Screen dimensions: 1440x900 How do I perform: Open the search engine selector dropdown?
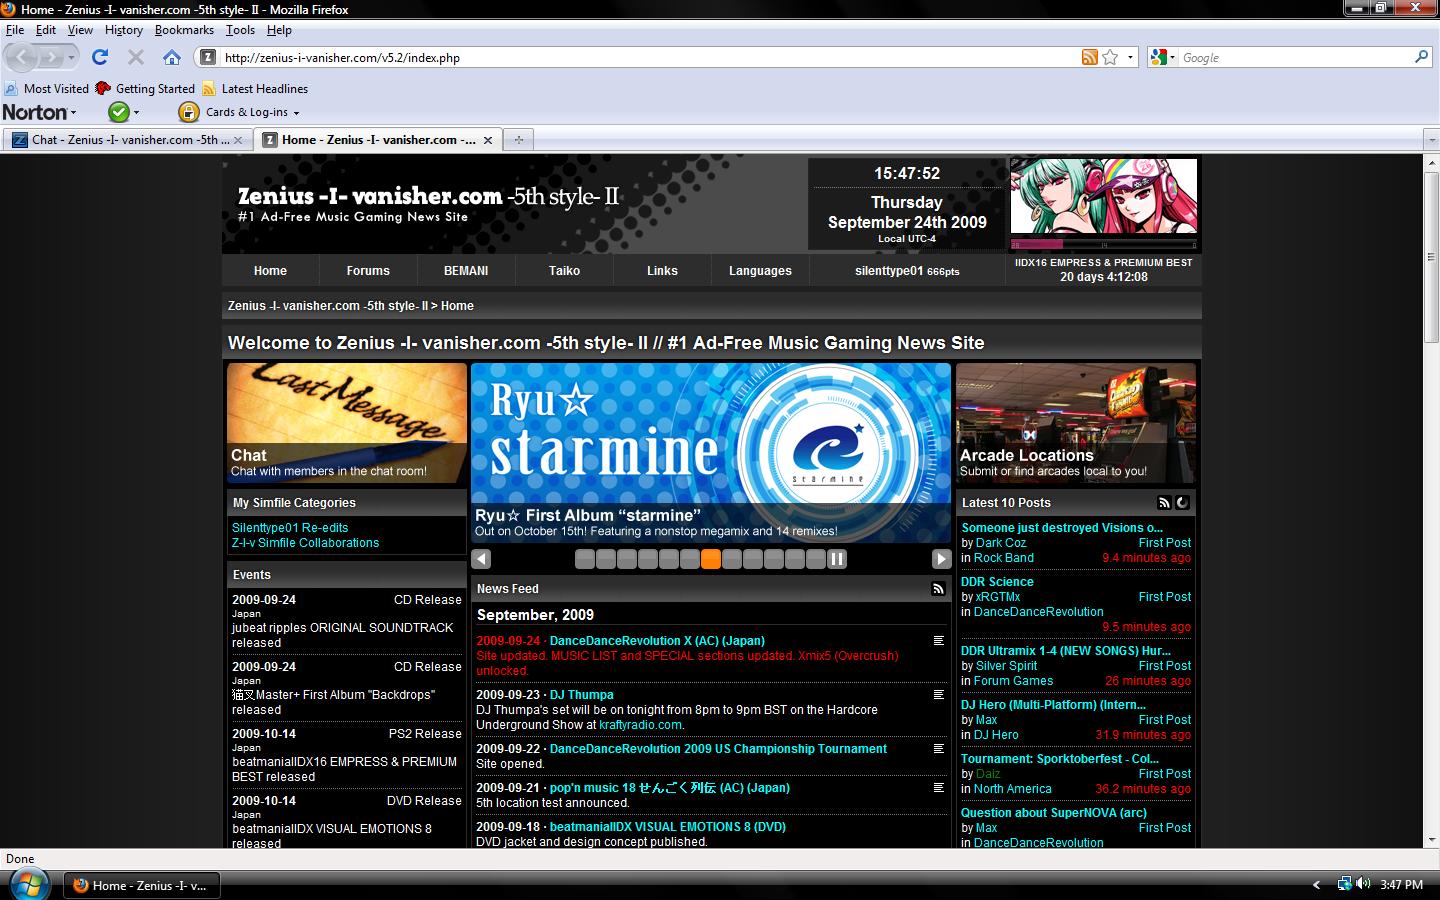[x=1165, y=58]
